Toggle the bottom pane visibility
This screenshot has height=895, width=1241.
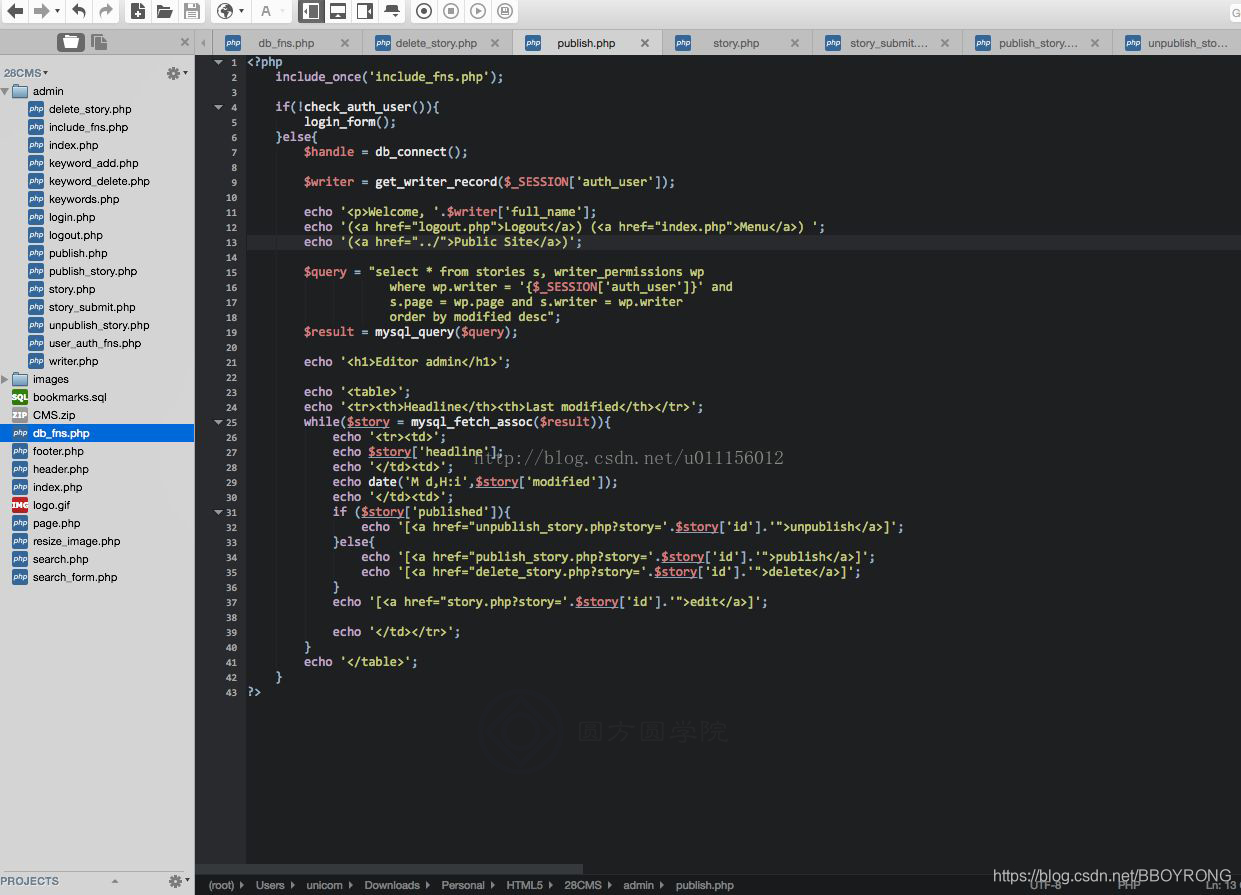[x=338, y=11]
